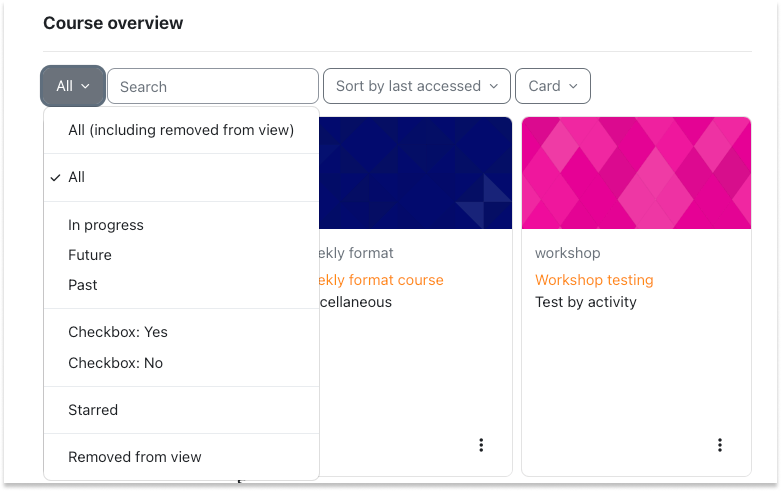Viewport: 781px width, 491px height.
Task: Filter courses by Past
Action: 181,285
